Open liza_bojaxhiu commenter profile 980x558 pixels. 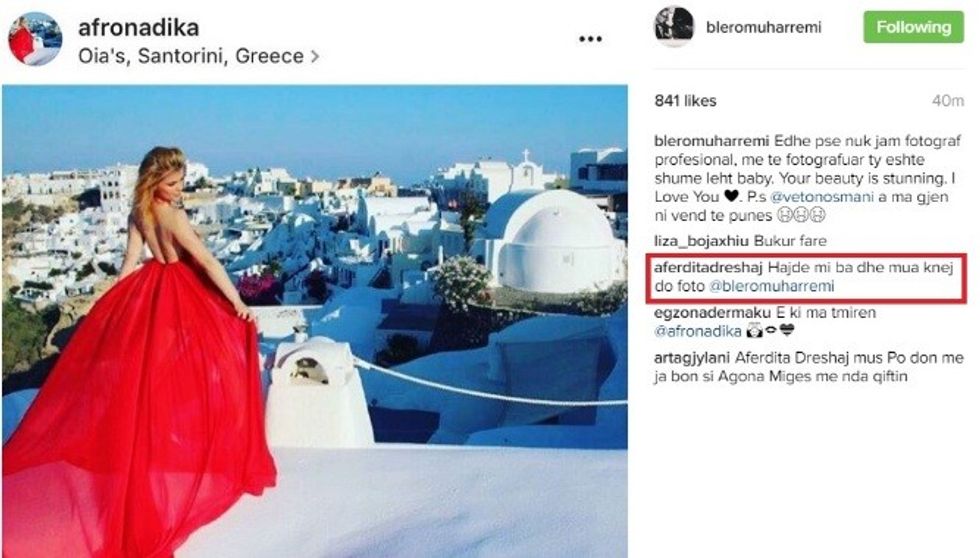point(701,241)
